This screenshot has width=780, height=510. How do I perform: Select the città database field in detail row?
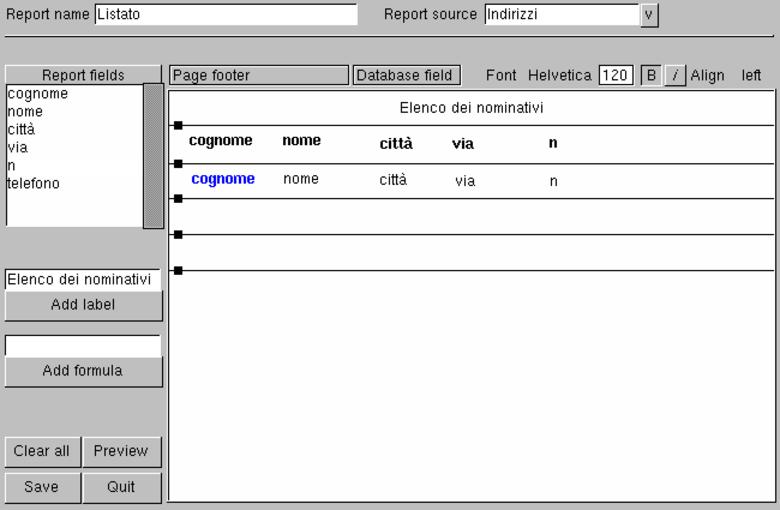point(393,180)
